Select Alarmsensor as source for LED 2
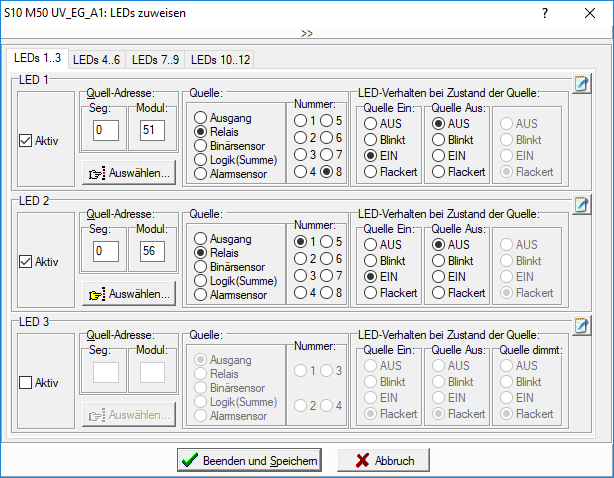This screenshot has height=478, width=614. 201,293
